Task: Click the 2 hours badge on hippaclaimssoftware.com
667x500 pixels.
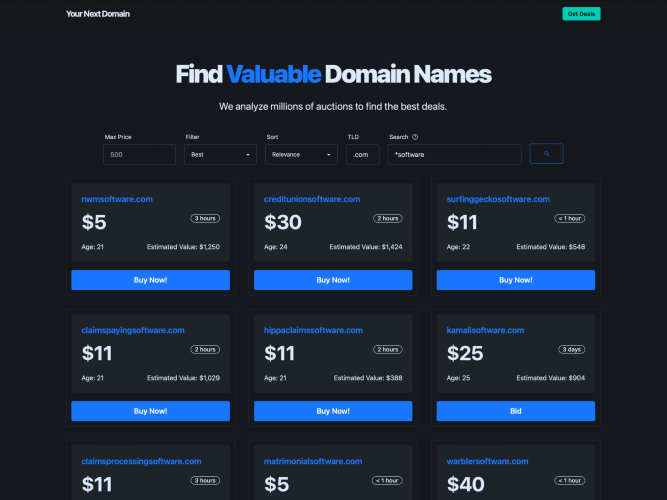Action: (388, 349)
